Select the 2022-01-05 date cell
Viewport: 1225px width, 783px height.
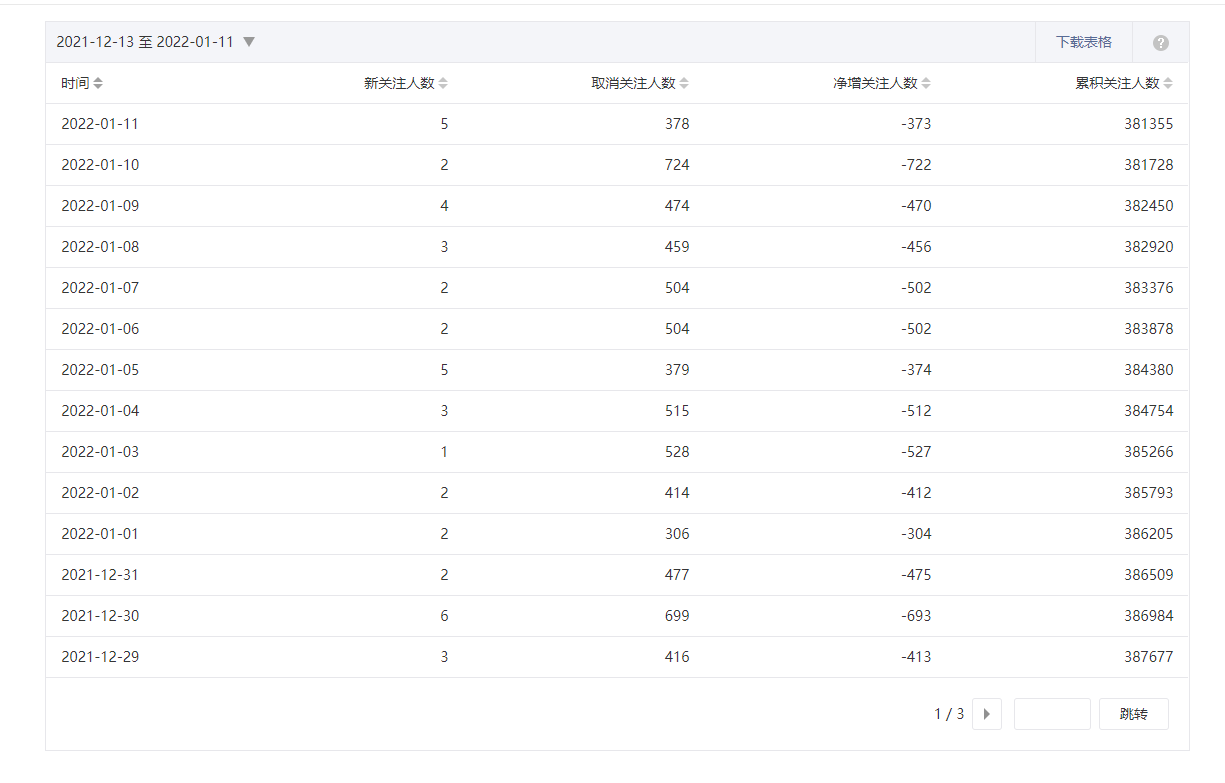[100, 370]
